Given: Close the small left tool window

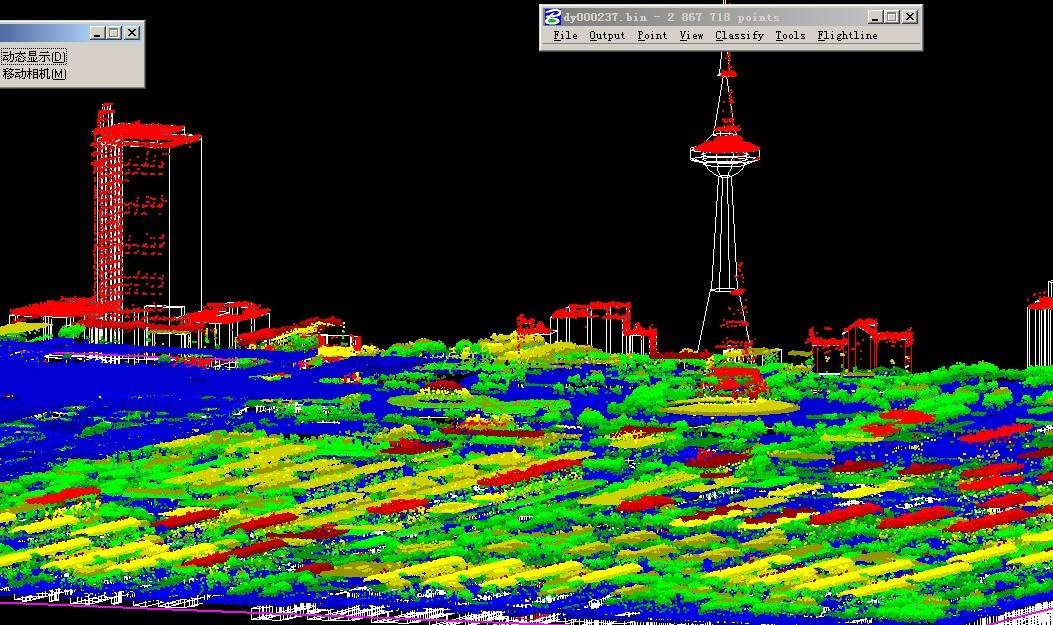Looking at the screenshot, I should (x=132, y=33).
